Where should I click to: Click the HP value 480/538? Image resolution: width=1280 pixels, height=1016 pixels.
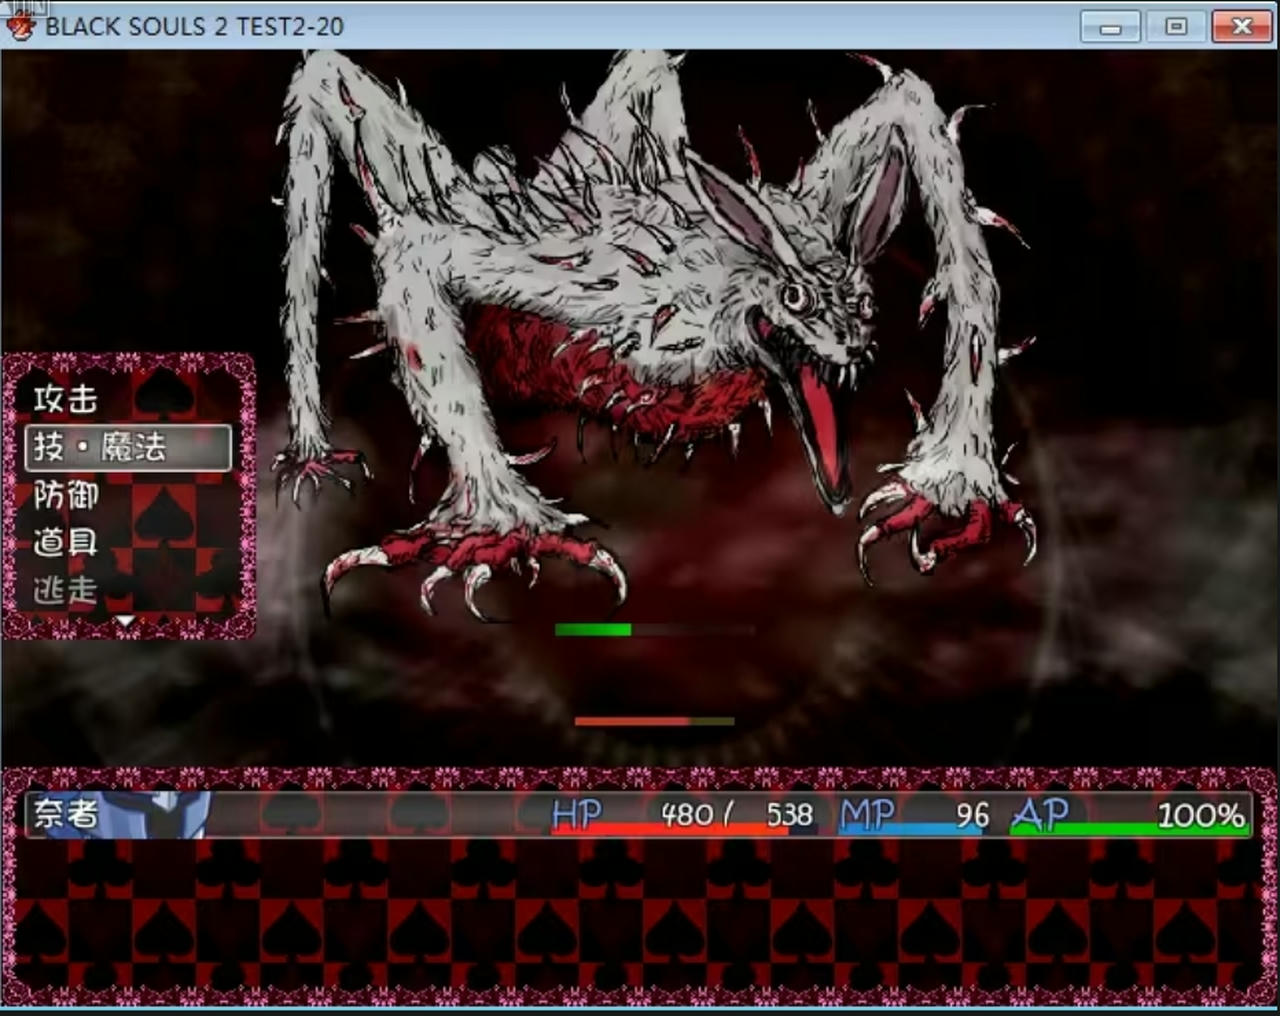(x=737, y=815)
